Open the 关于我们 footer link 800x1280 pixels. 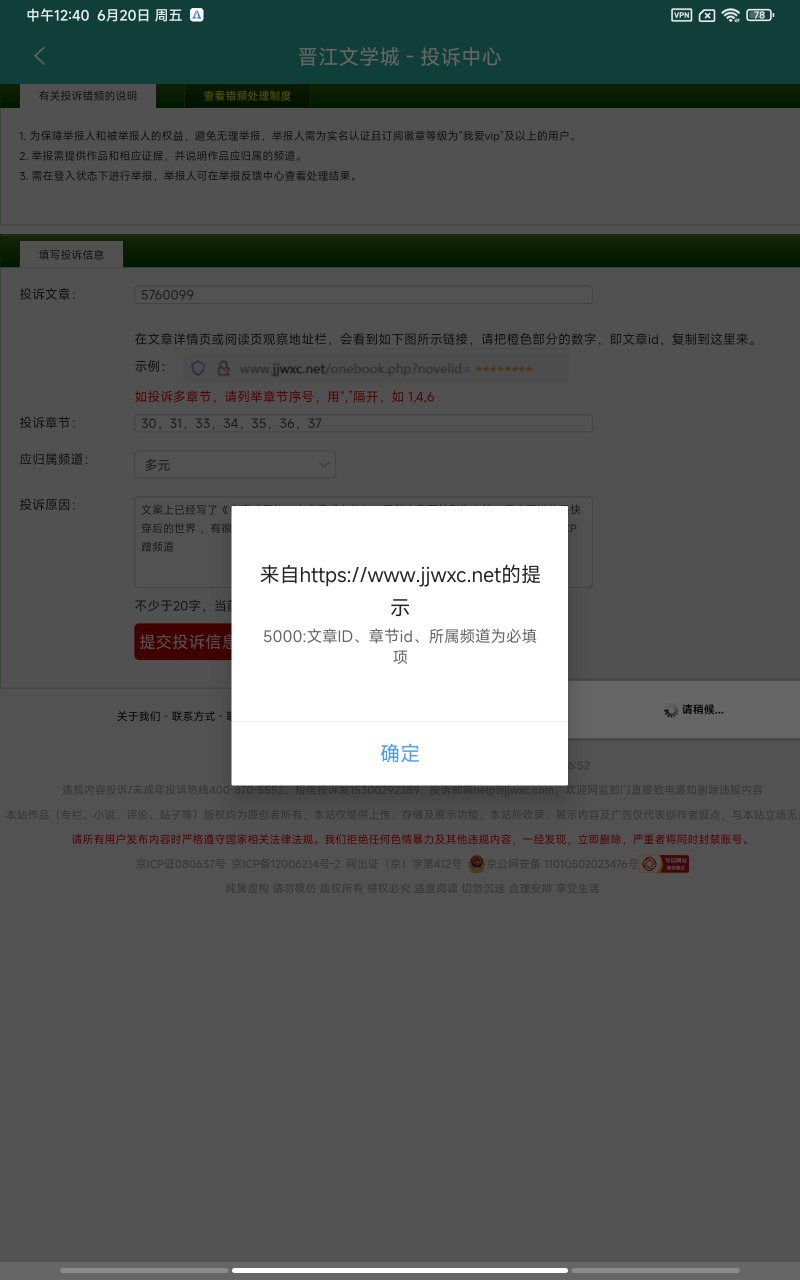pyautogui.click(x=138, y=716)
